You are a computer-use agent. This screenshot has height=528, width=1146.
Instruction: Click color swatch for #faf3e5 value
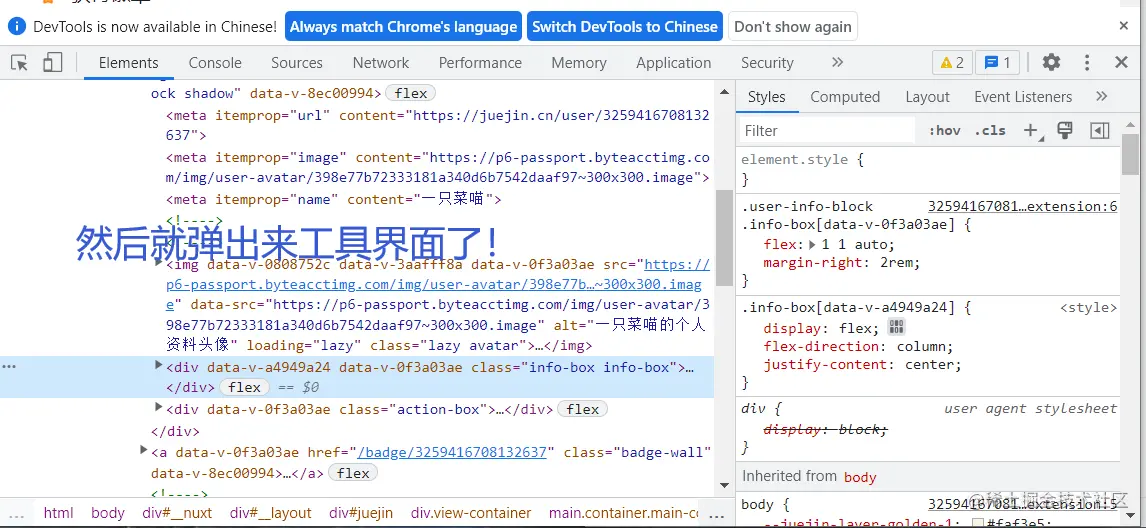pyautogui.click(x=979, y=522)
